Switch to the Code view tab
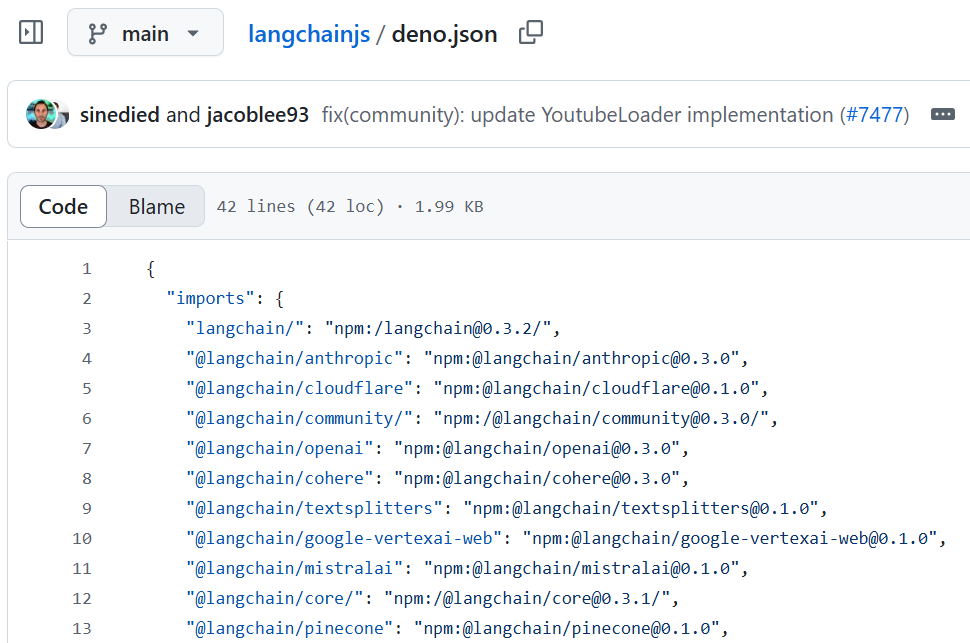Image resolution: width=970 pixels, height=643 pixels. click(63, 207)
